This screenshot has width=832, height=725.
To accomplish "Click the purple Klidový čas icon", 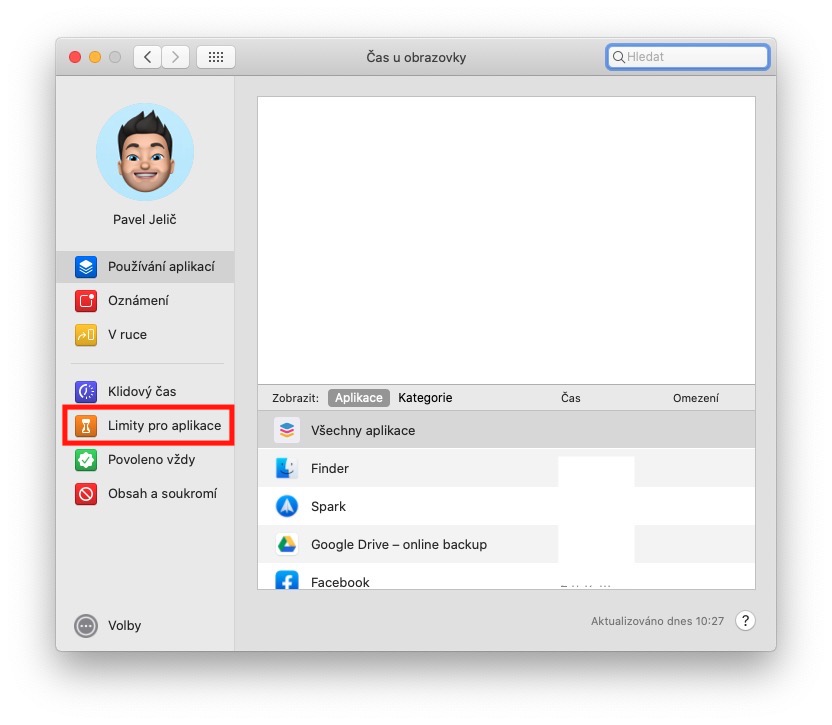I will (x=86, y=392).
